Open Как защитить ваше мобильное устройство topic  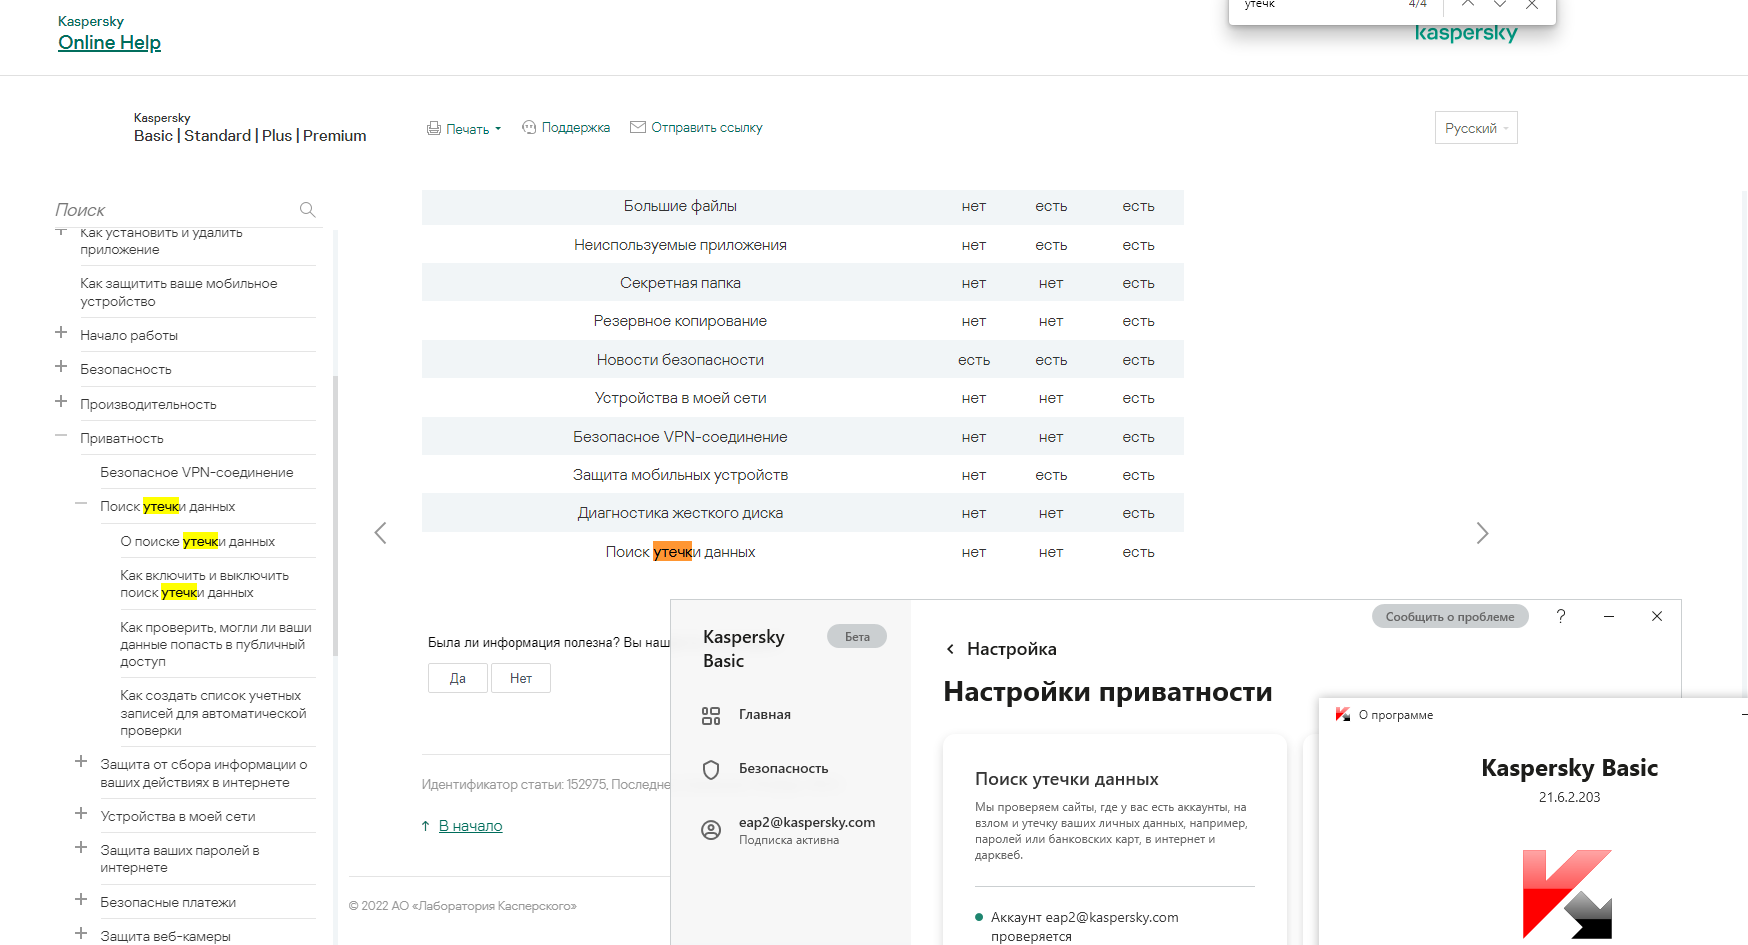click(x=179, y=293)
